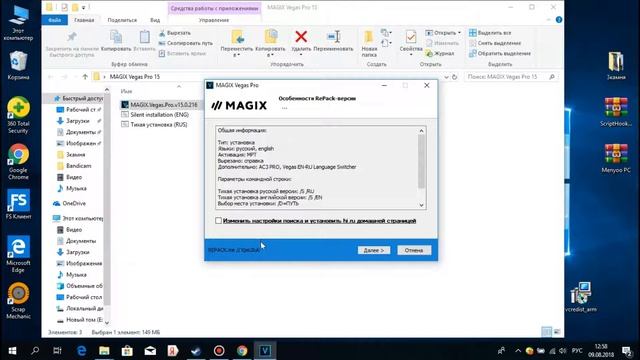Open the ScriptHook archive on desktop
The height and width of the screenshot is (360, 640).
tap(616, 112)
